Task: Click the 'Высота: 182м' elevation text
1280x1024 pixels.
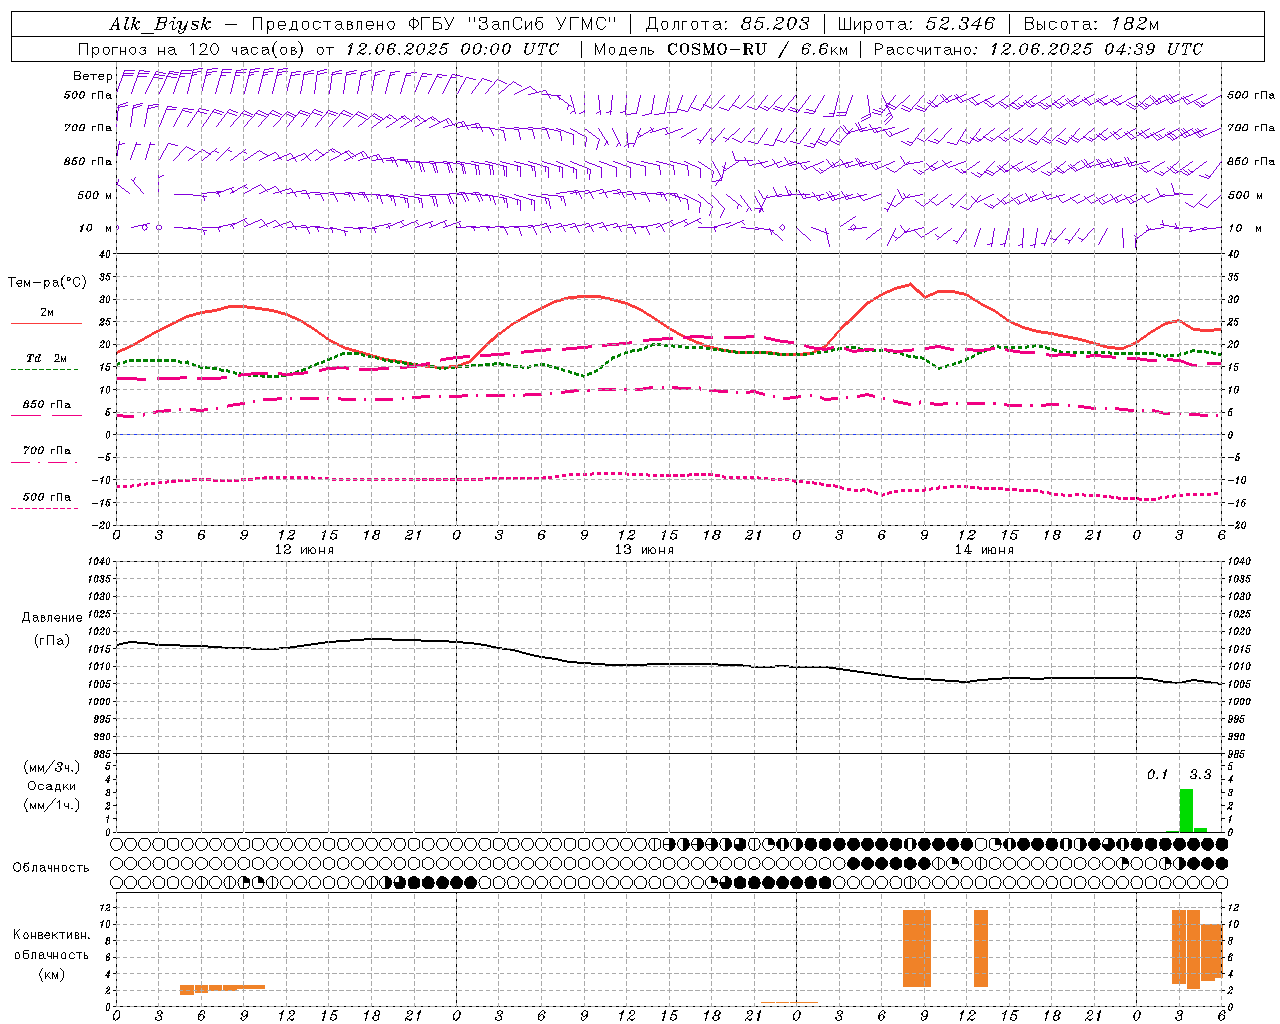Action: pos(1091,25)
